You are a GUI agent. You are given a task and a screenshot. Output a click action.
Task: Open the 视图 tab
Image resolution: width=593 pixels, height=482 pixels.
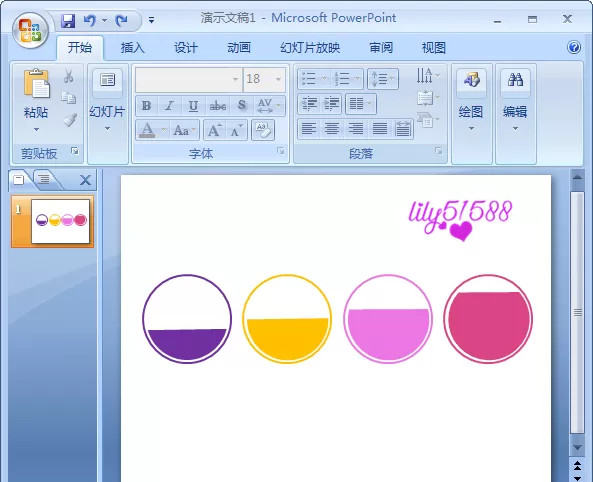point(433,48)
